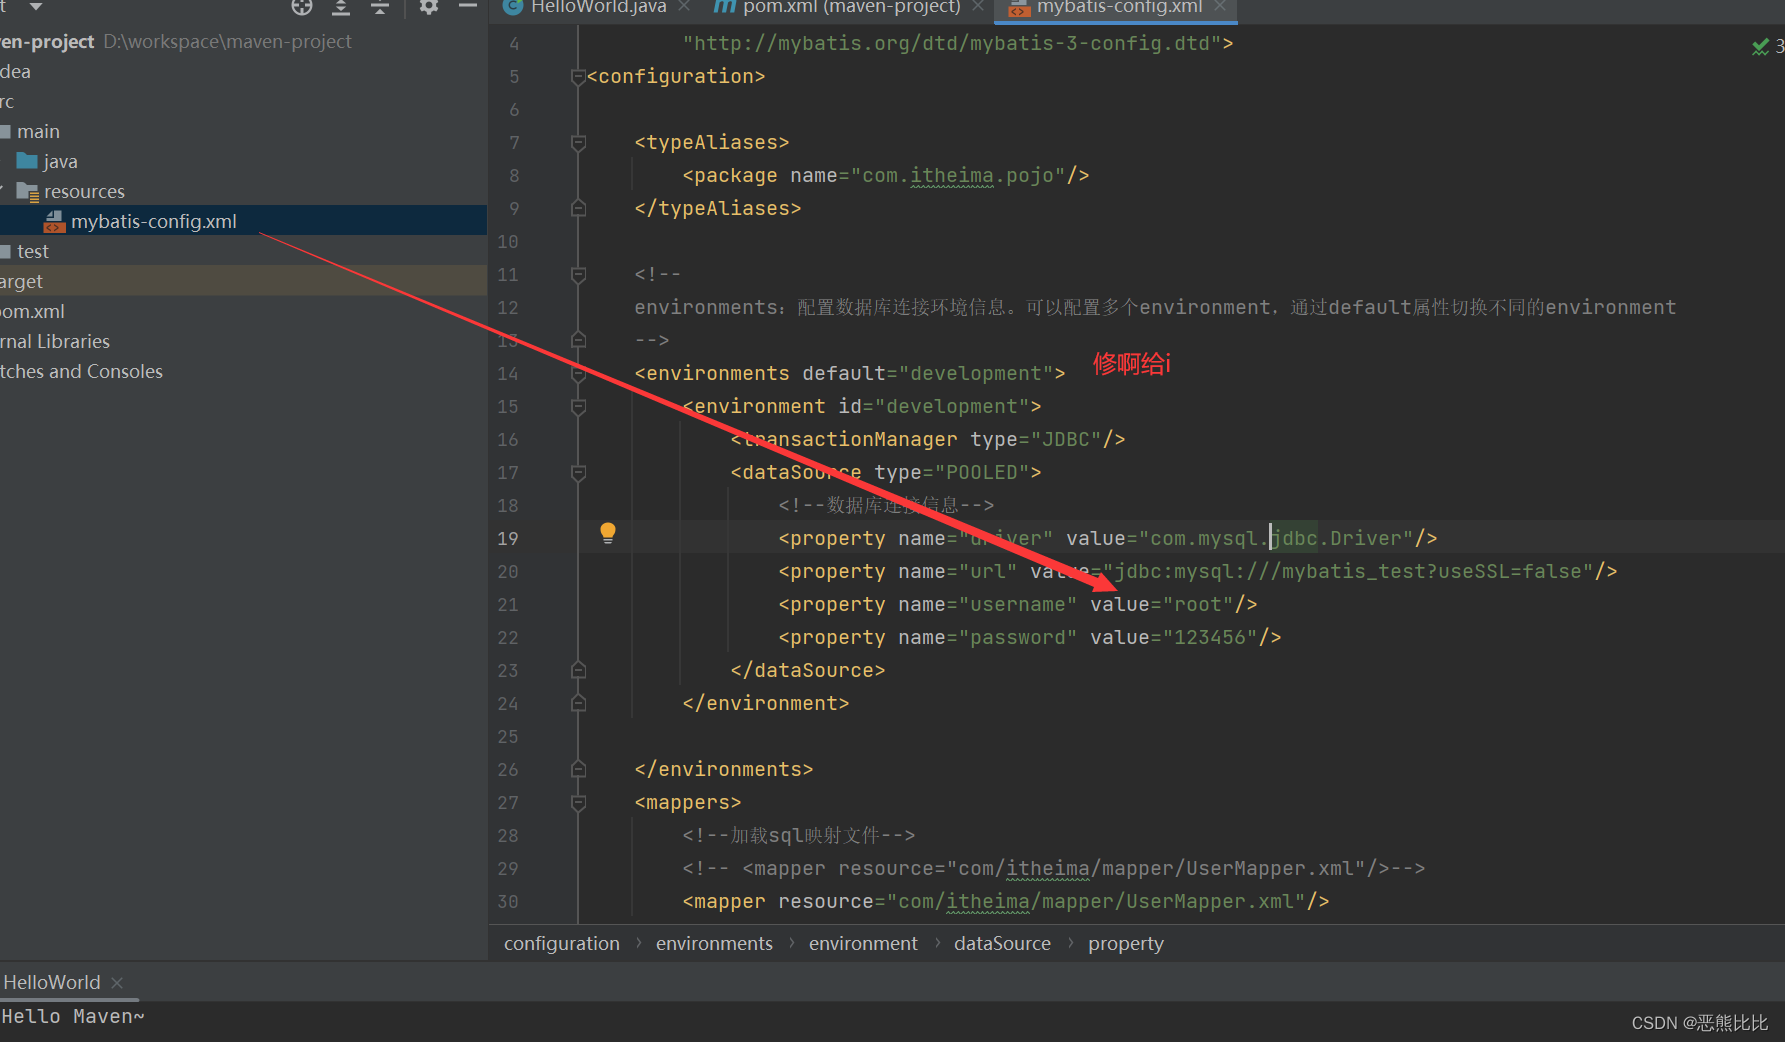This screenshot has height=1042, width=1785.
Task: Click the mybatis-3-config.dtd URL on line 4
Action: (x=952, y=43)
